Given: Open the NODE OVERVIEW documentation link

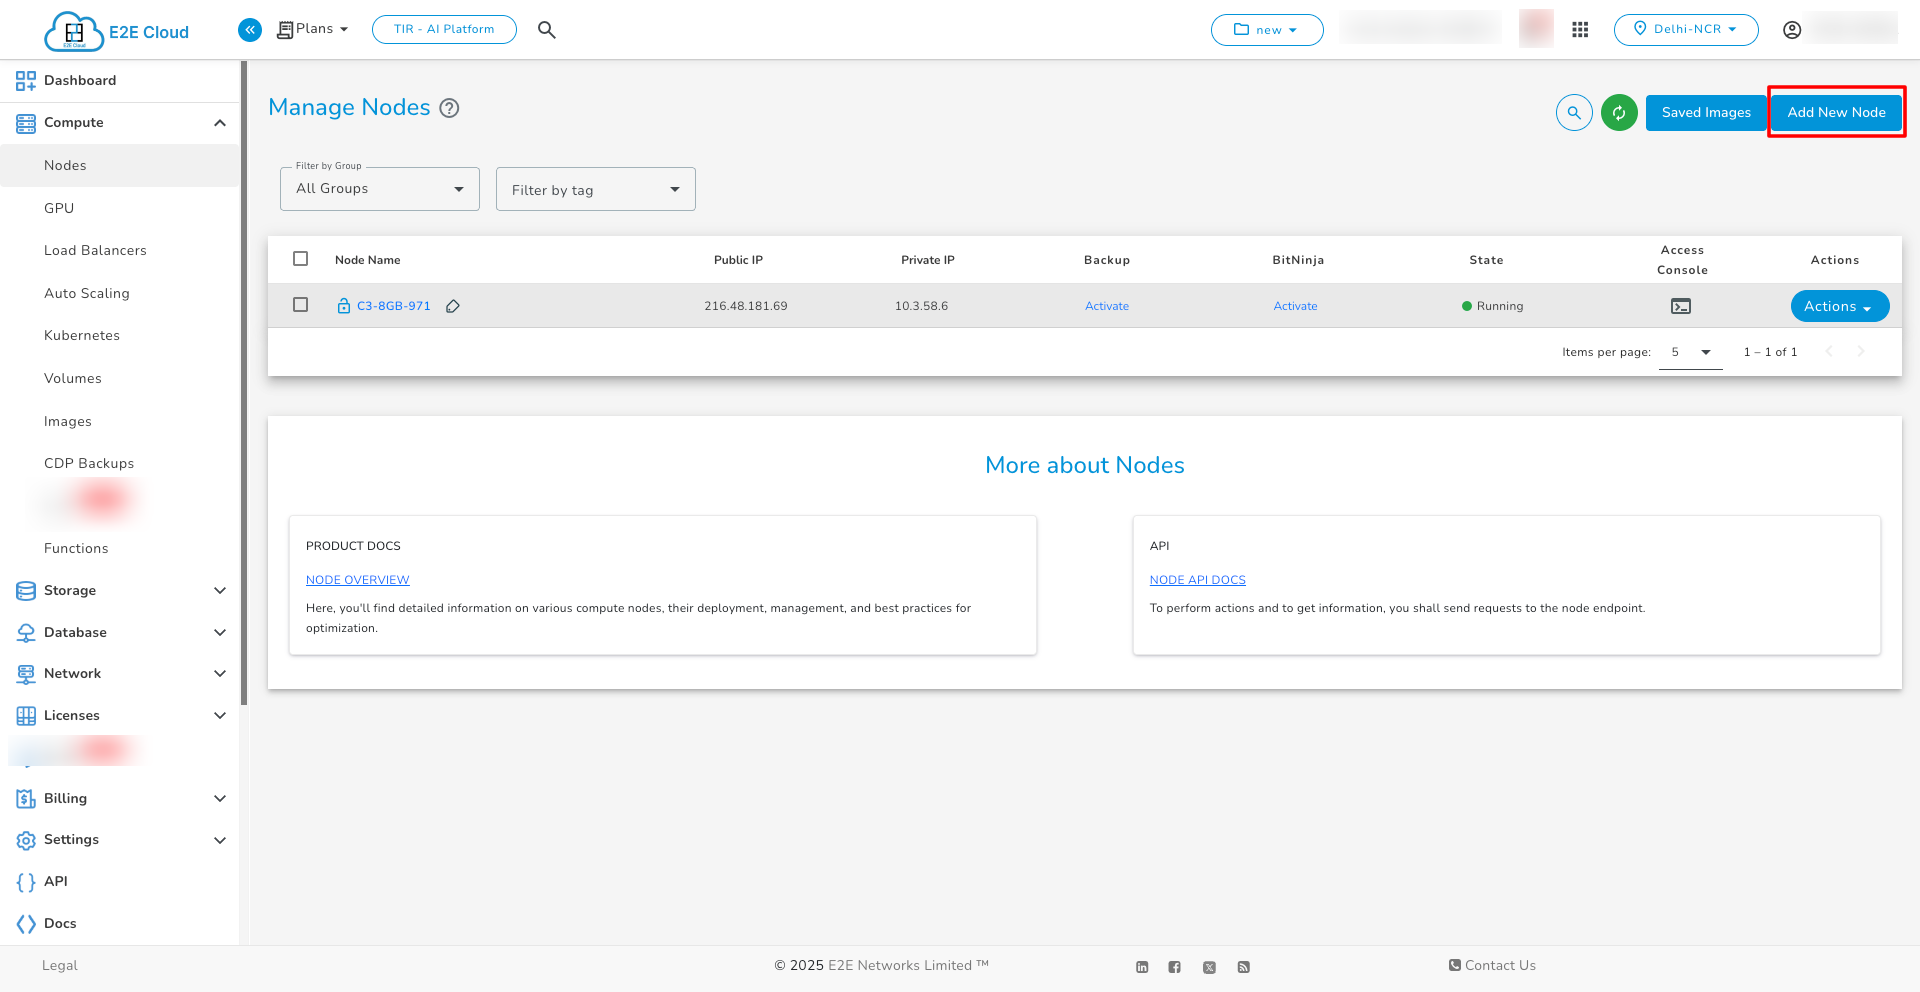Looking at the screenshot, I should [x=357, y=580].
